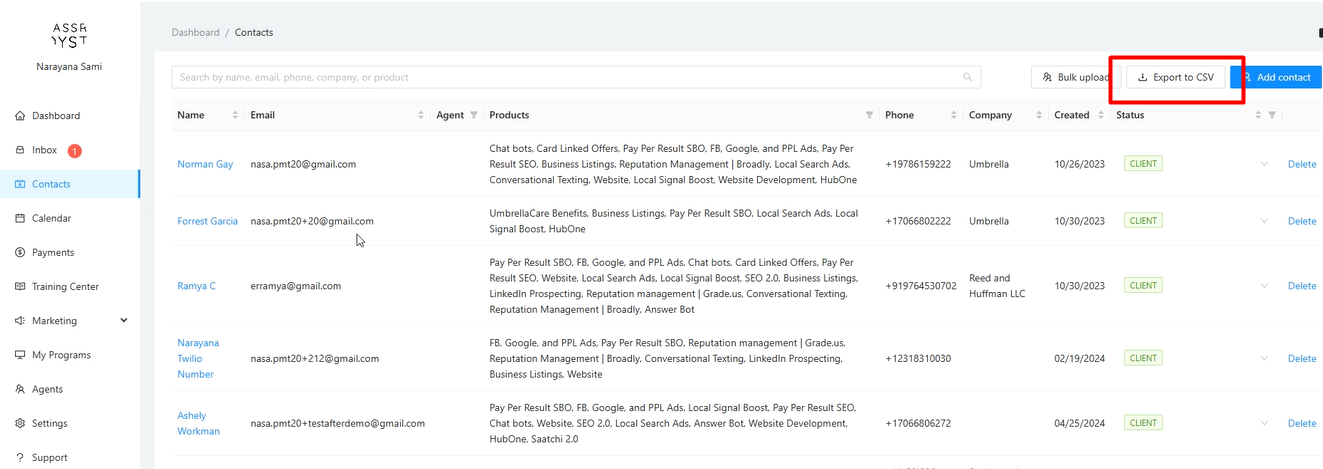Expand the Marketing submenu

[124, 321]
